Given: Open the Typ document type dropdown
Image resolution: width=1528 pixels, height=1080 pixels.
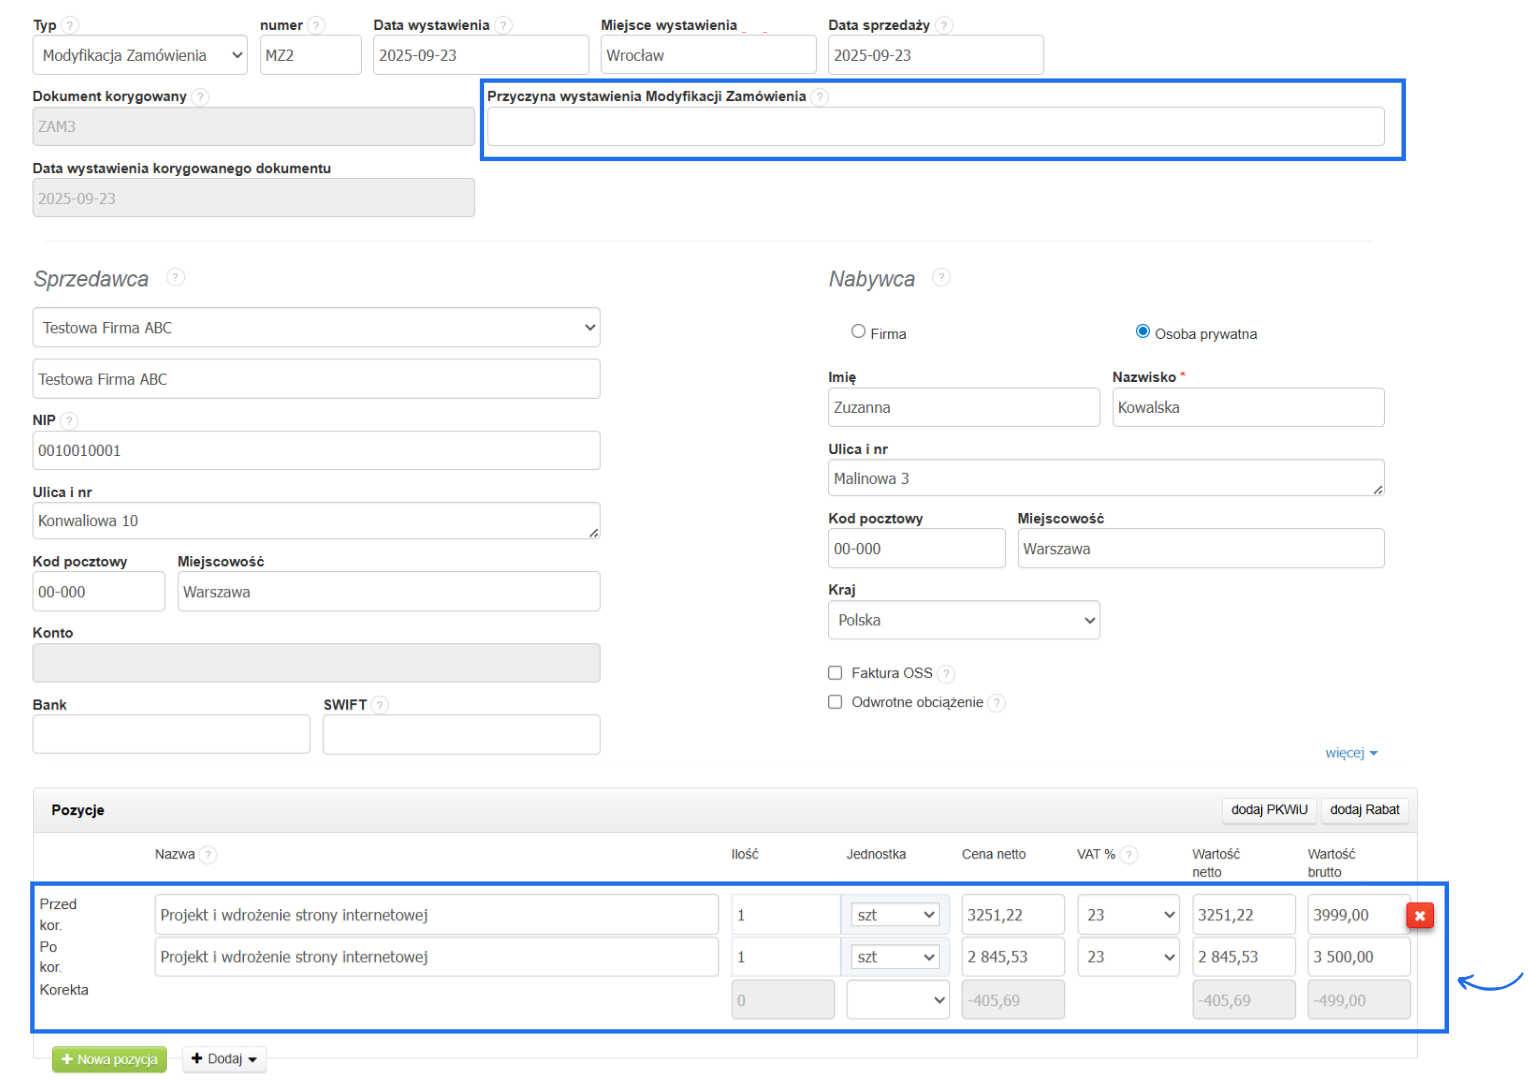Looking at the screenshot, I should 140,56.
